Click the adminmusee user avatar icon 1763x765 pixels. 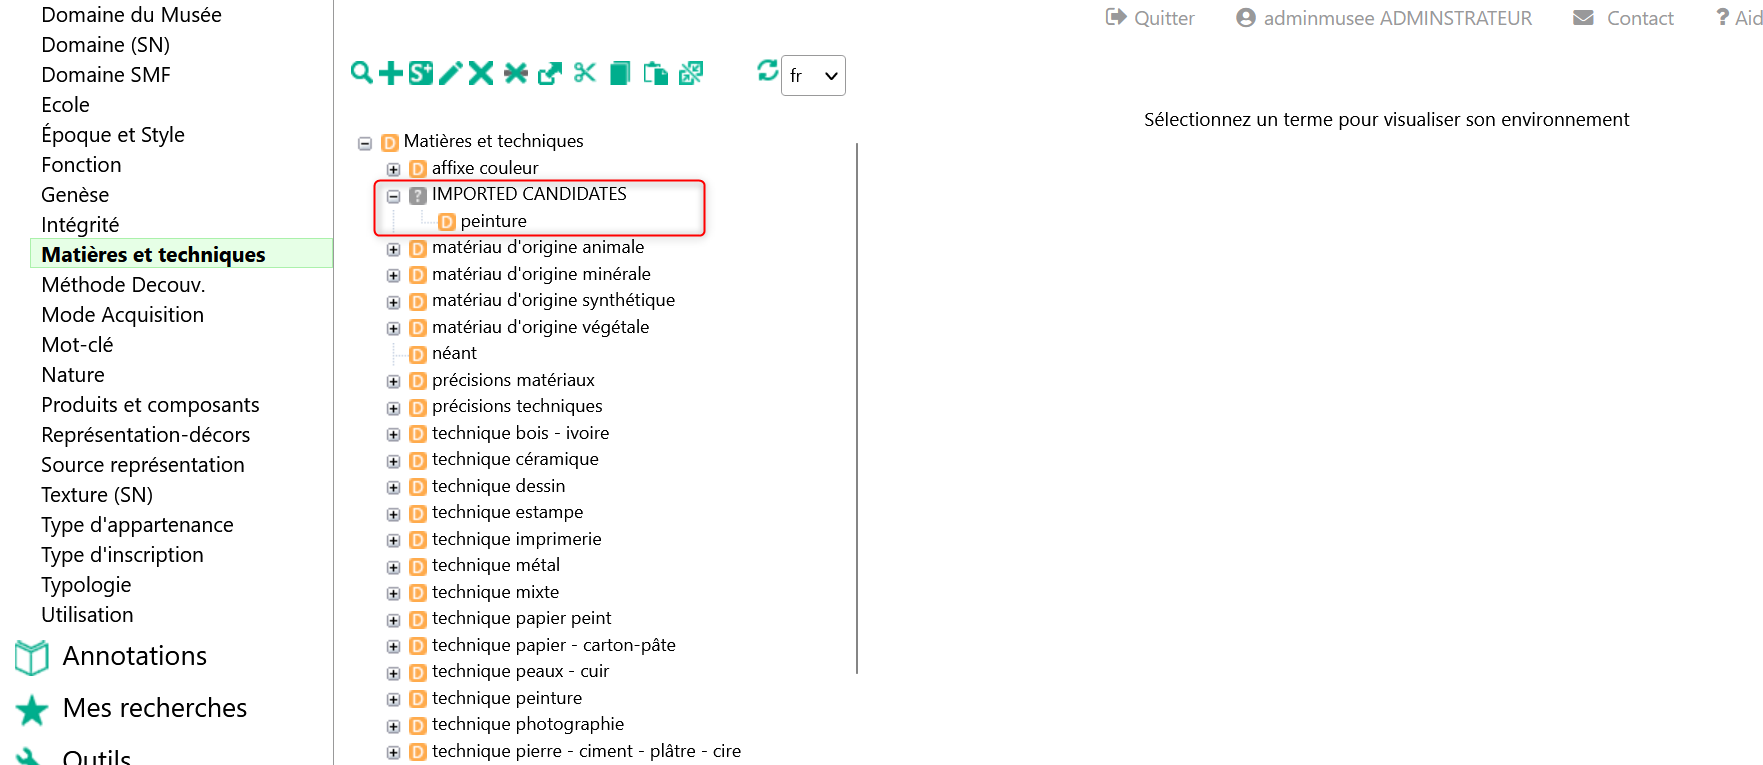tap(1246, 17)
